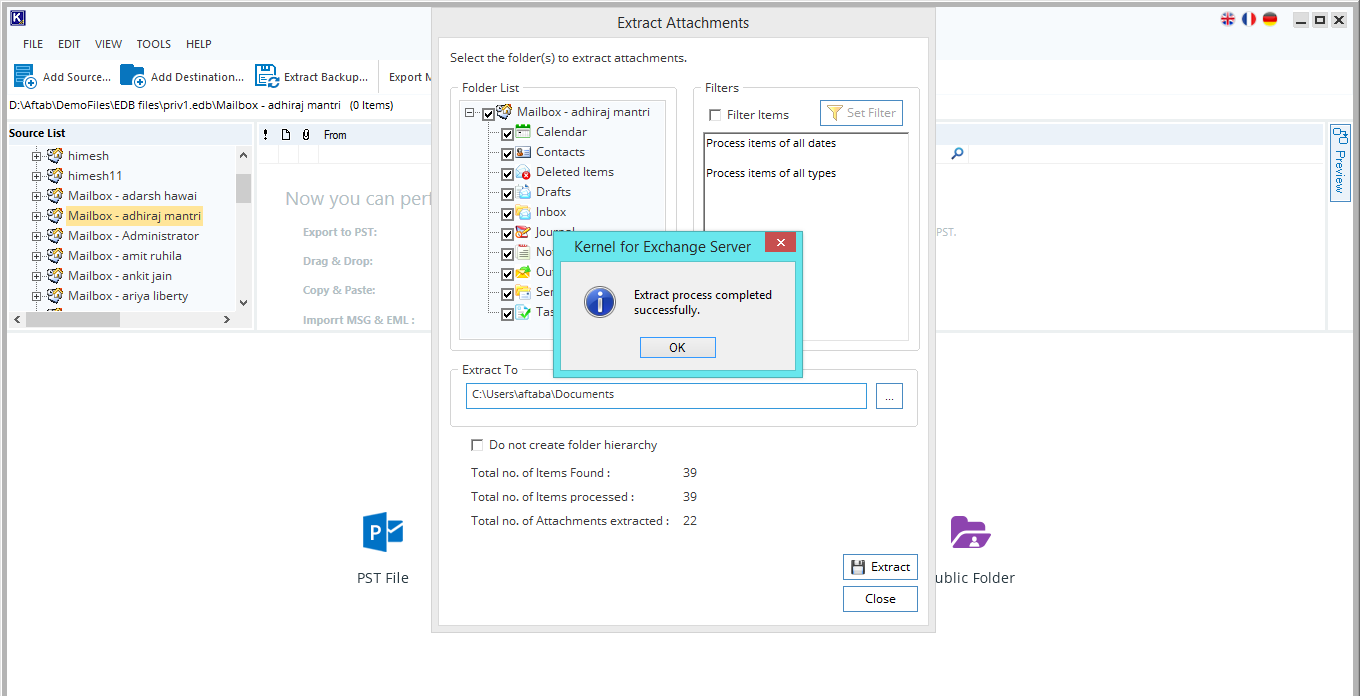Viewport: 1360px width, 696px height.
Task: Click the browse (...) button for Extract To
Action: click(889, 396)
